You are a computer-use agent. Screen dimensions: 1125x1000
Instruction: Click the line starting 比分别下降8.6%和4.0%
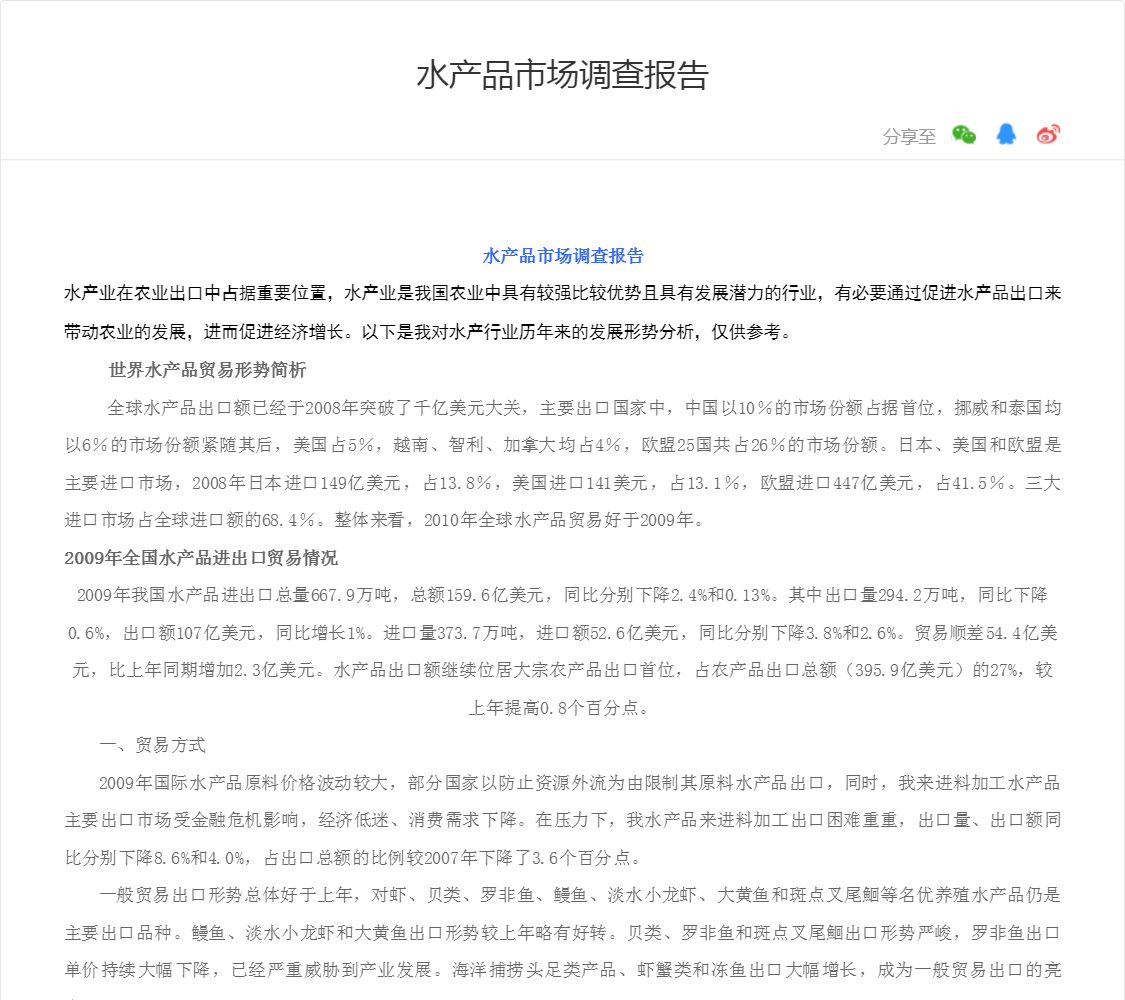[354, 858]
